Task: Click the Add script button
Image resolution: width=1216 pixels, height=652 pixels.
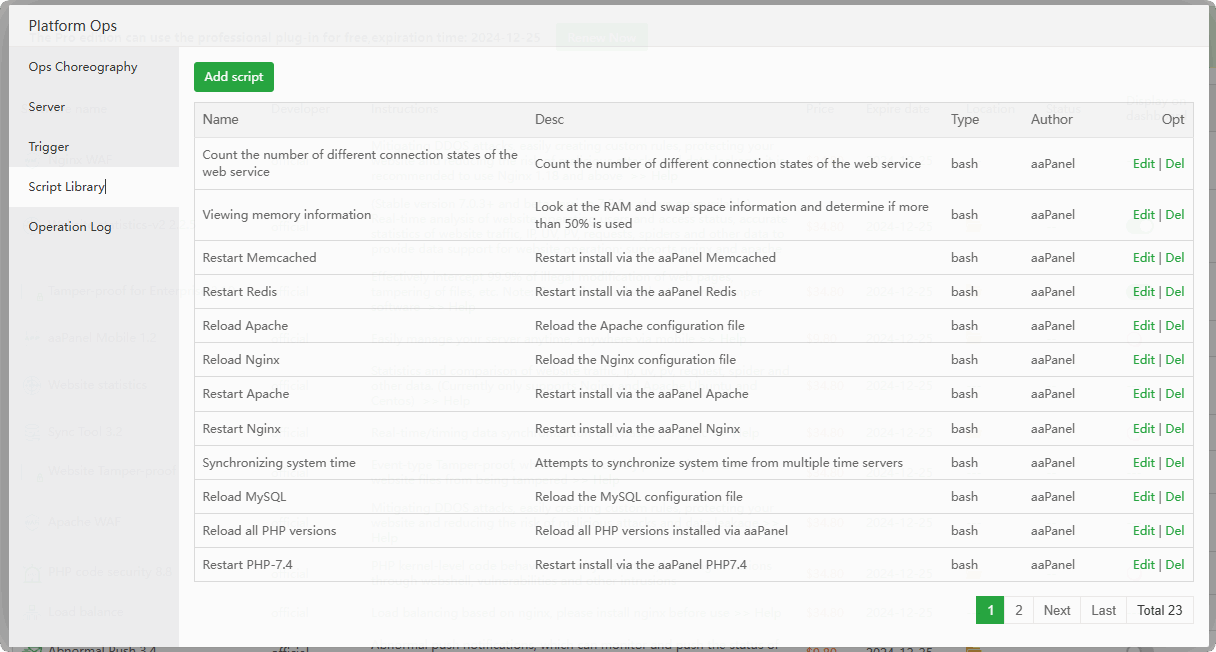Action: pyautogui.click(x=233, y=77)
